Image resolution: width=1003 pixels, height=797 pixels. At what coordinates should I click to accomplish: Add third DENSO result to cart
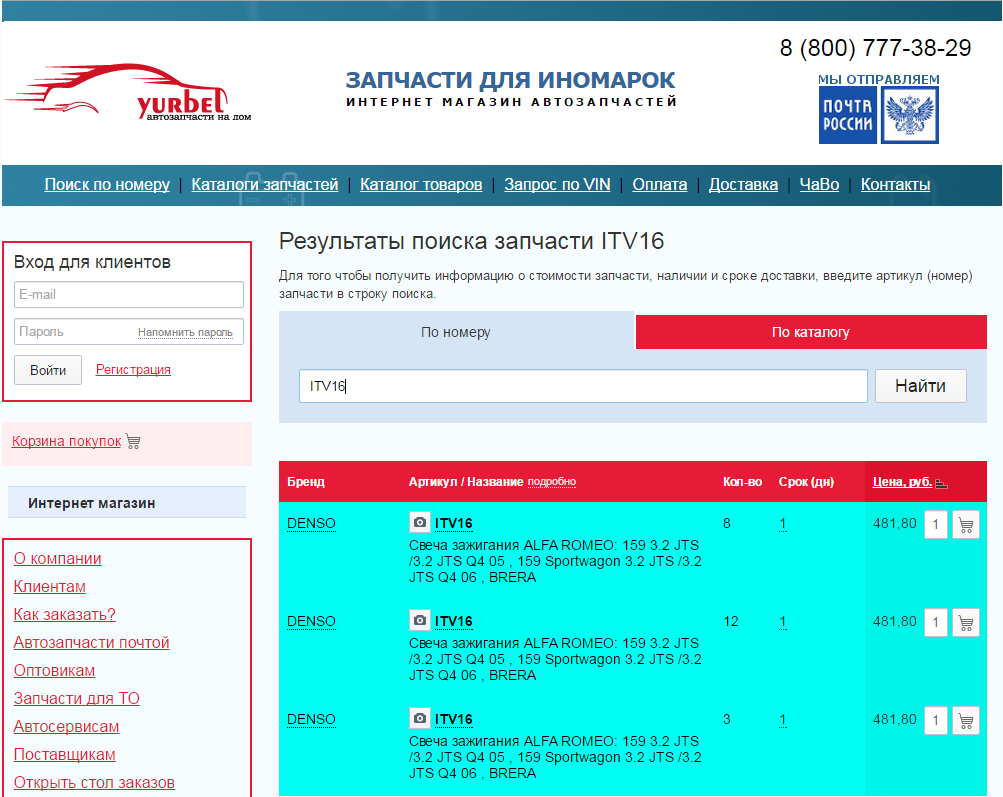coord(965,720)
